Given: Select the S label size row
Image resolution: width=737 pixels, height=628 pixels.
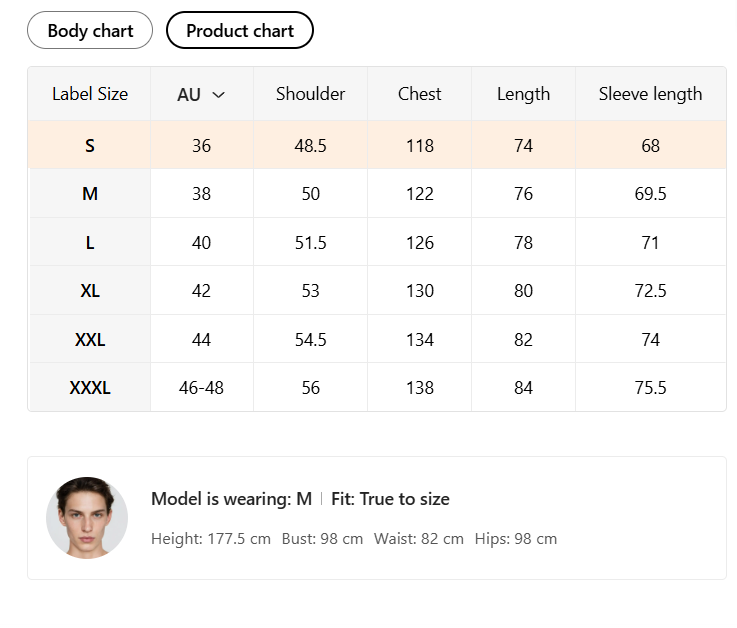Looking at the screenshot, I should pyautogui.click(x=90, y=146).
